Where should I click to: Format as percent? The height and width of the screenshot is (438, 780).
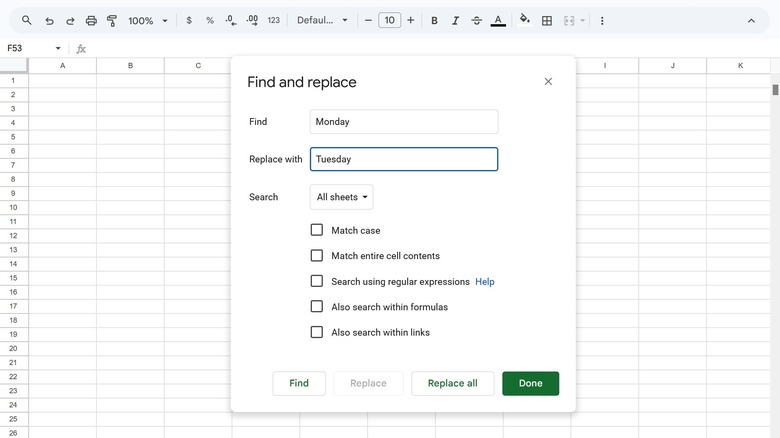(x=210, y=20)
